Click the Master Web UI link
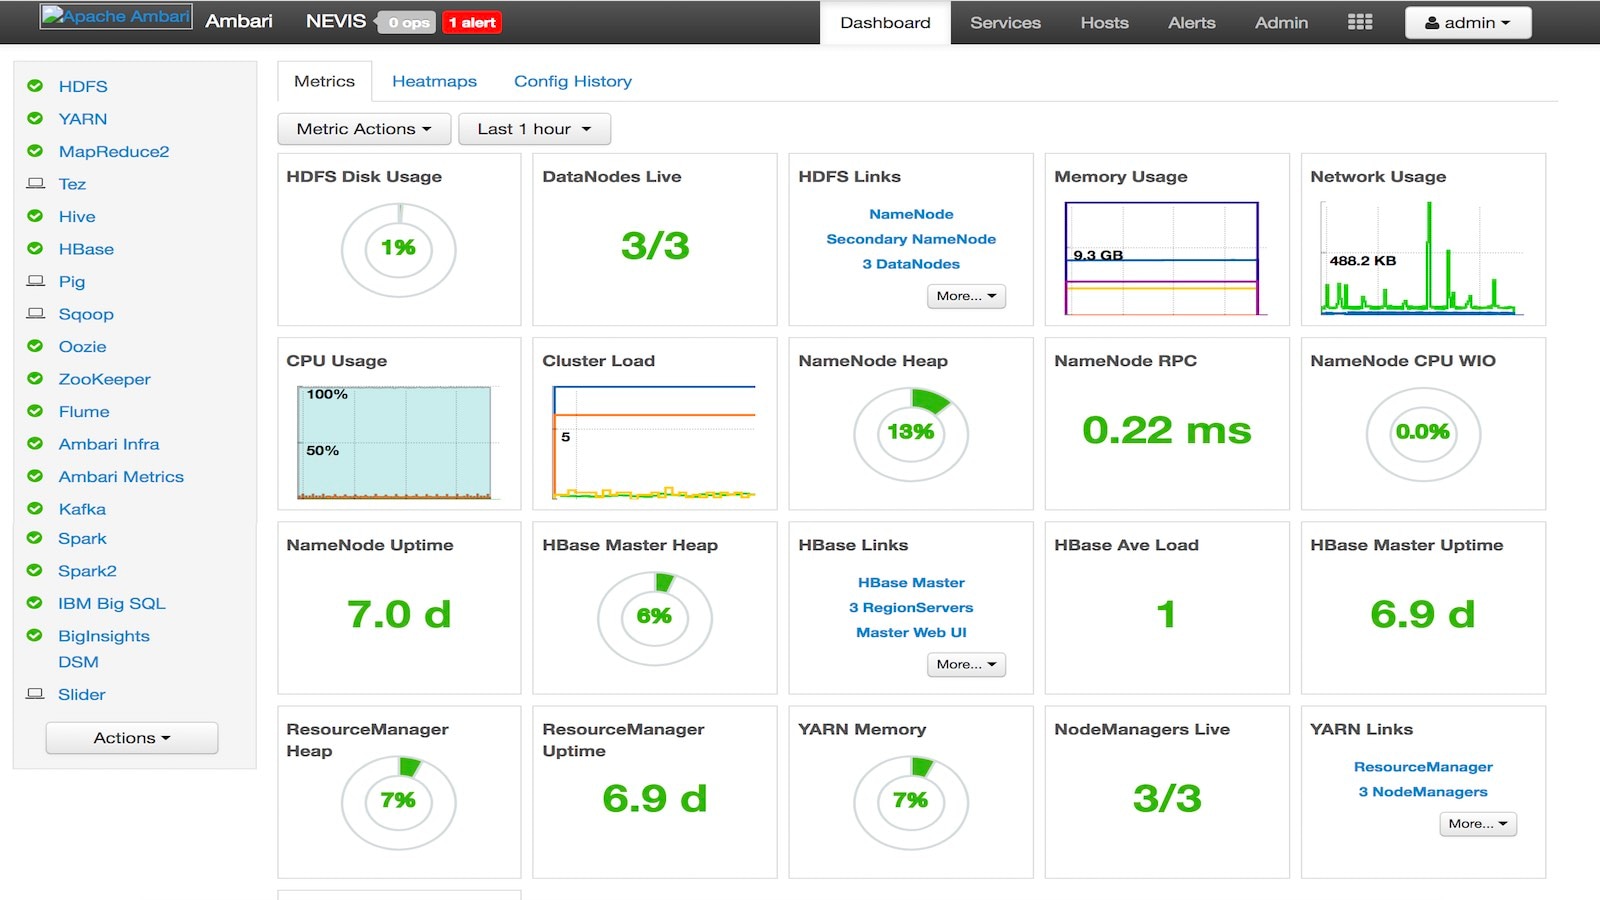The image size is (1600, 900). (x=910, y=632)
